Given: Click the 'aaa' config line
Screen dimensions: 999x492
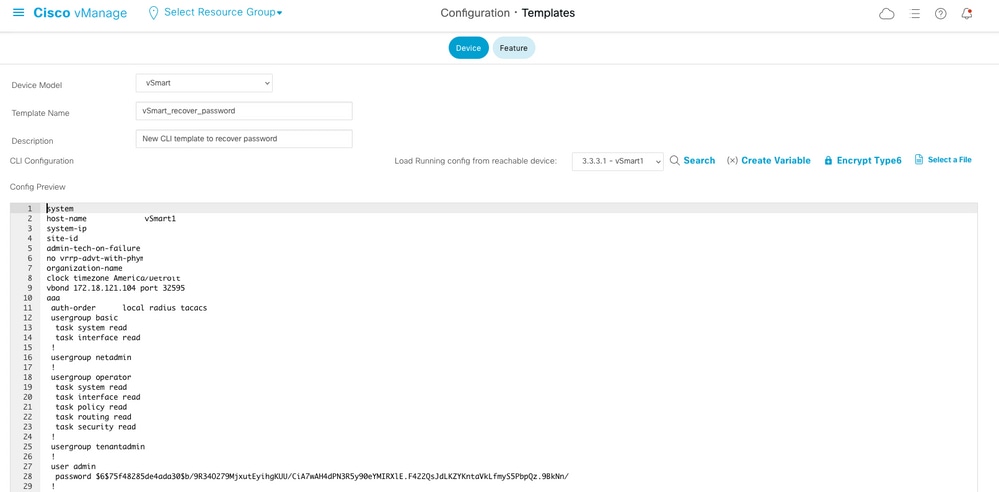Looking at the screenshot, I should pyautogui.click(x=53, y=298).
